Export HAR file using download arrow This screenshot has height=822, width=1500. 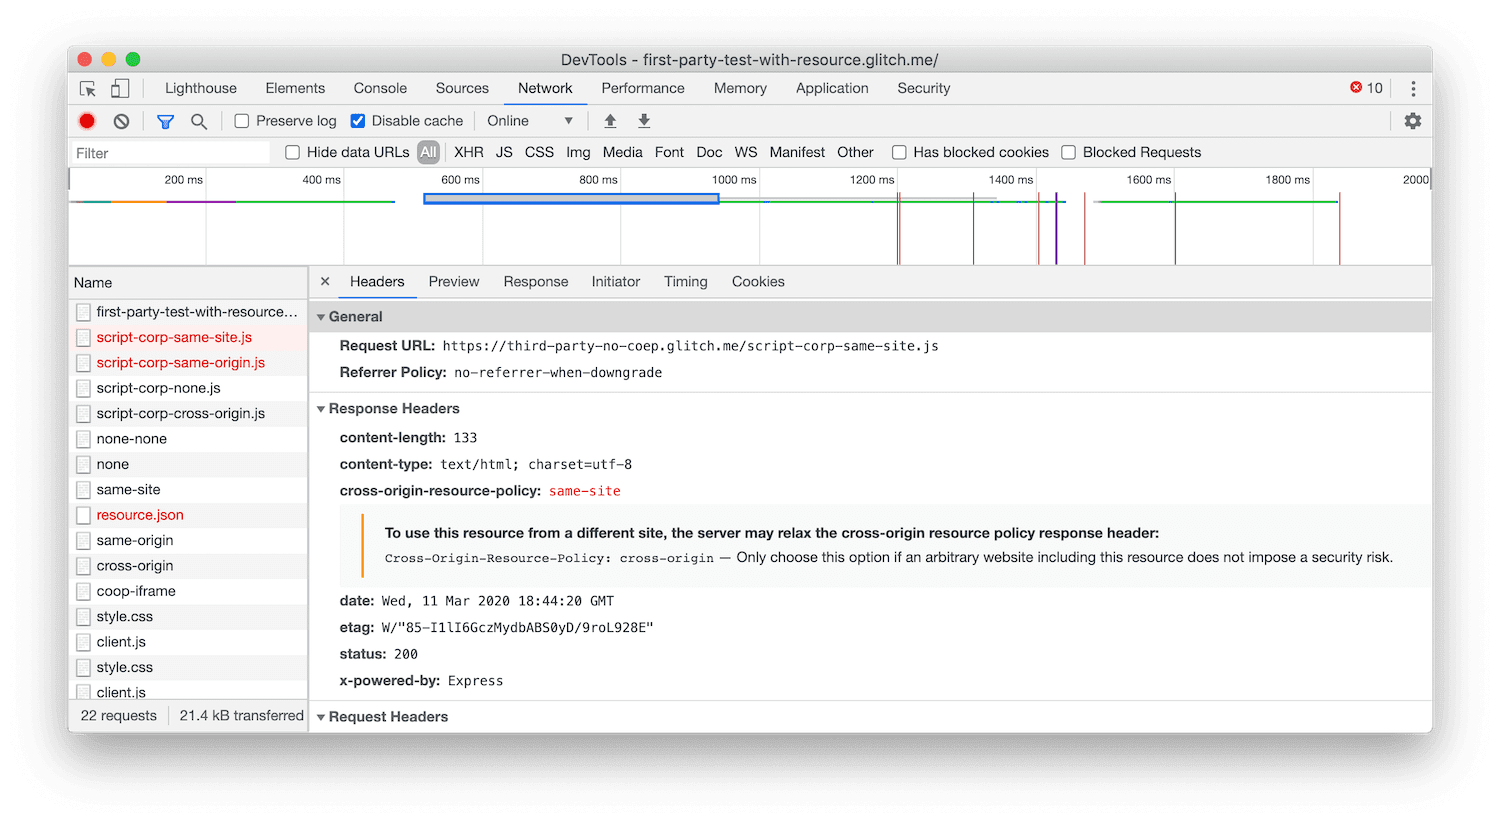(644, 120)
